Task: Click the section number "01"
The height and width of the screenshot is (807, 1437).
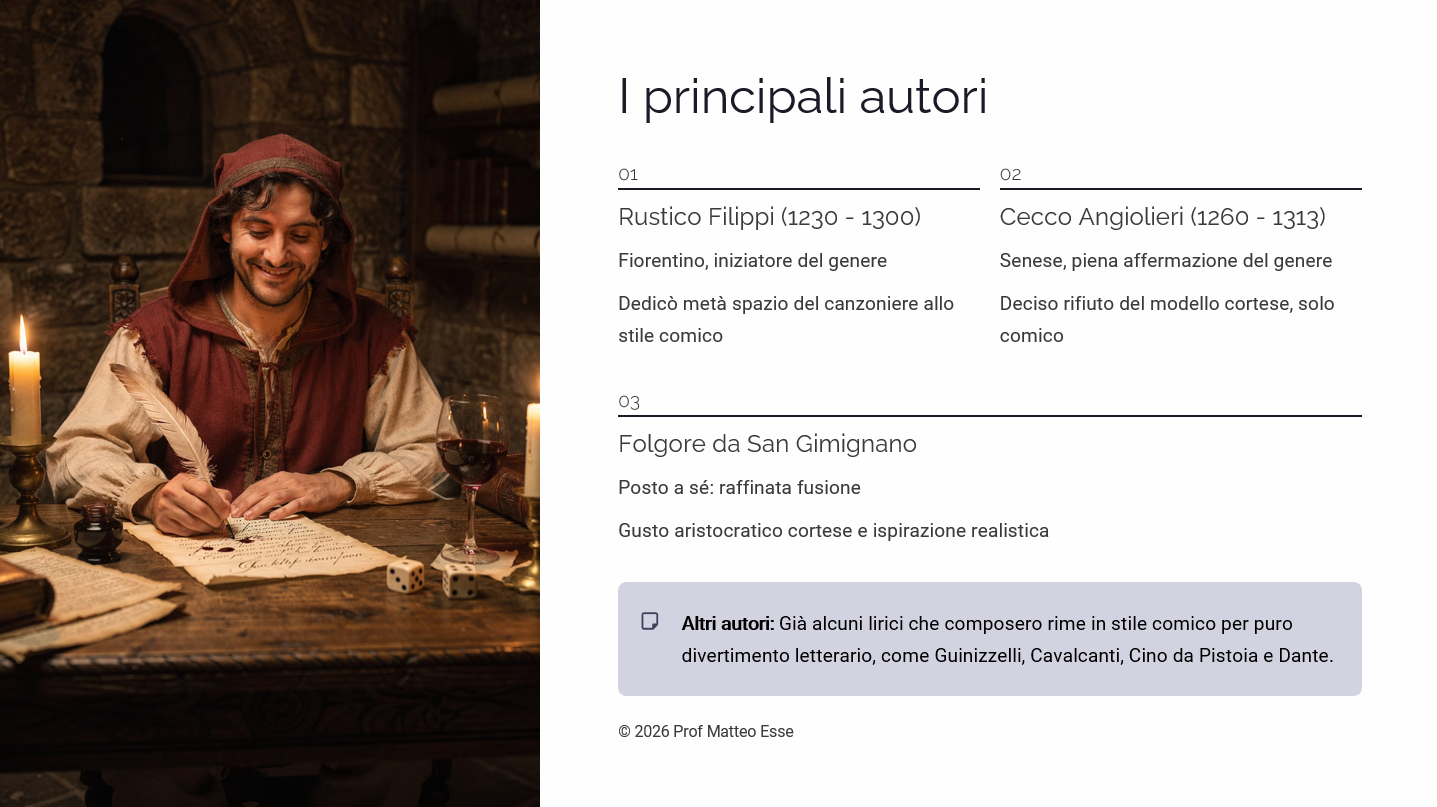Action: point(628,175)
